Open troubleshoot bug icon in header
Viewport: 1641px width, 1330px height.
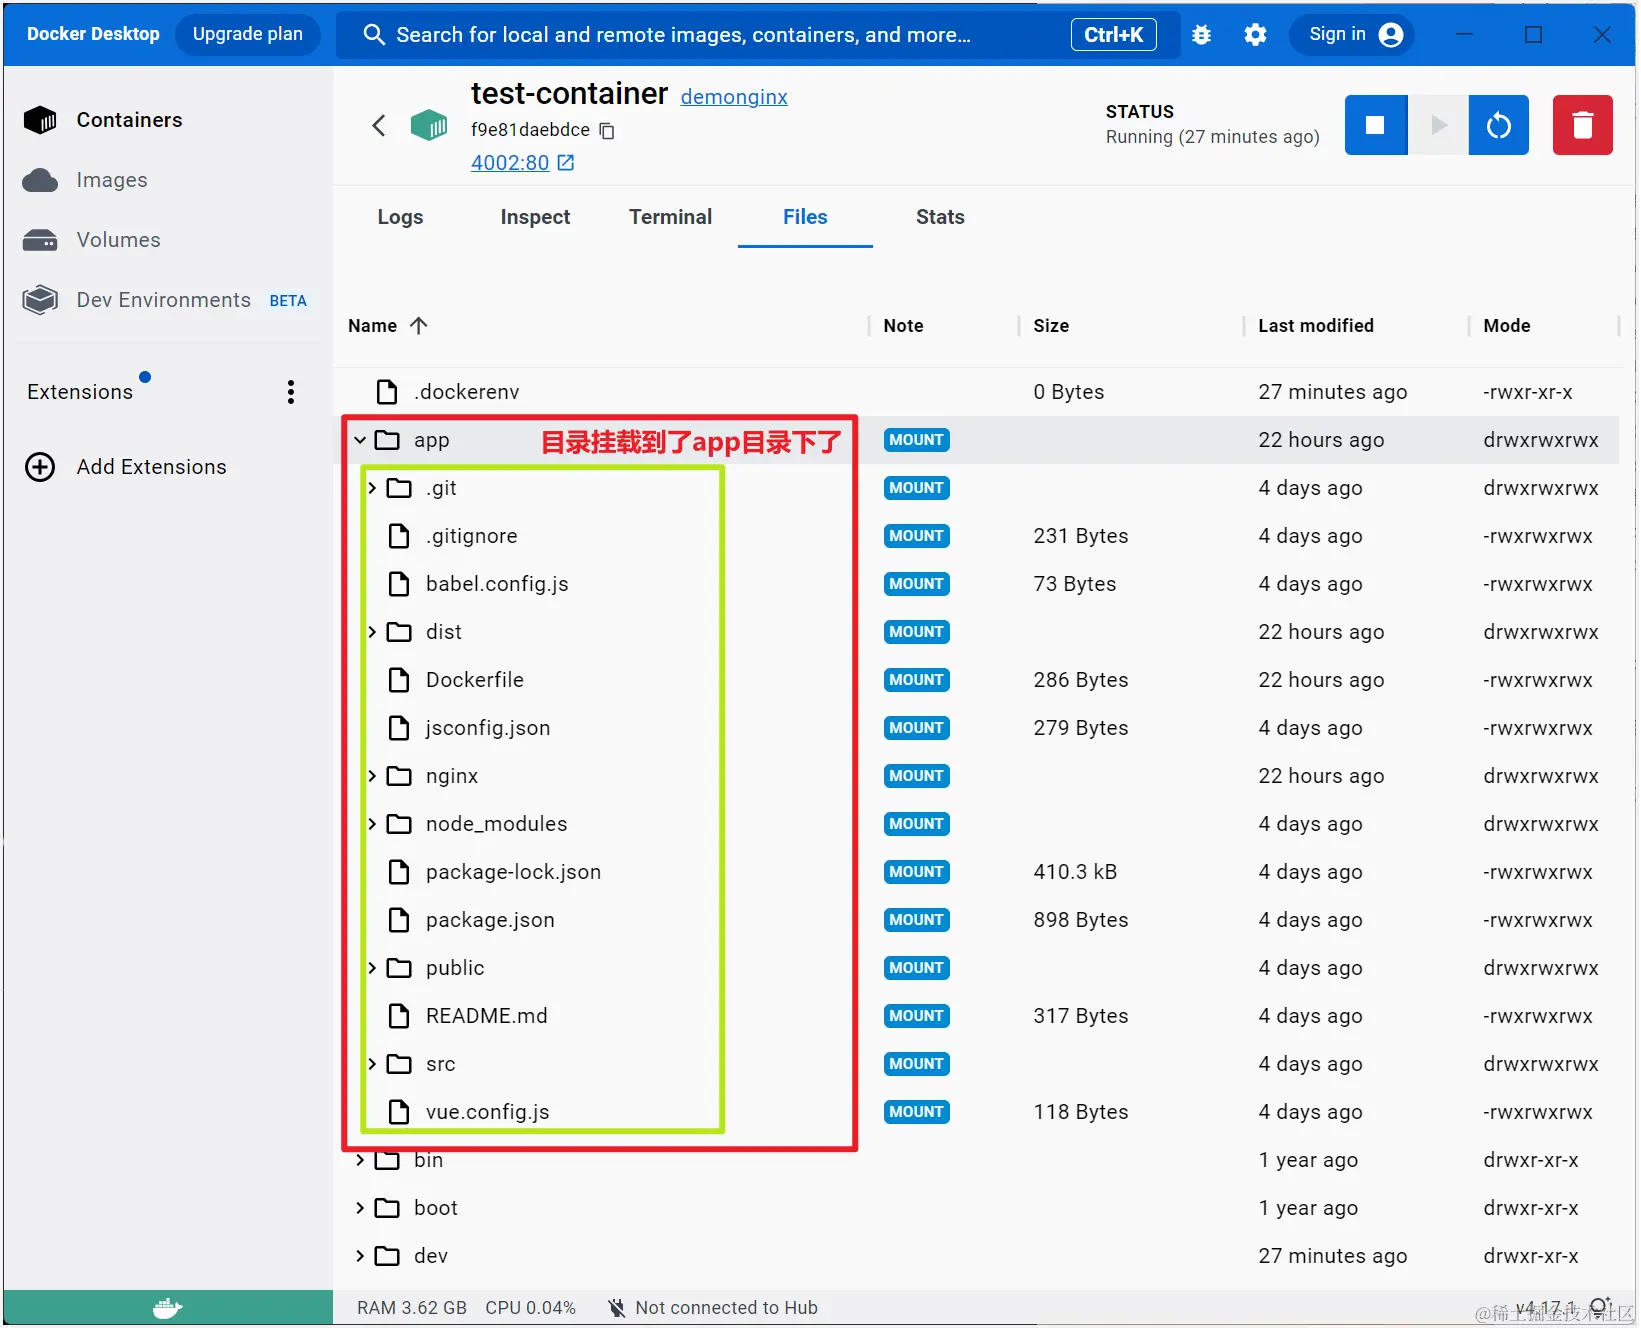click(x=1201, y=35)
